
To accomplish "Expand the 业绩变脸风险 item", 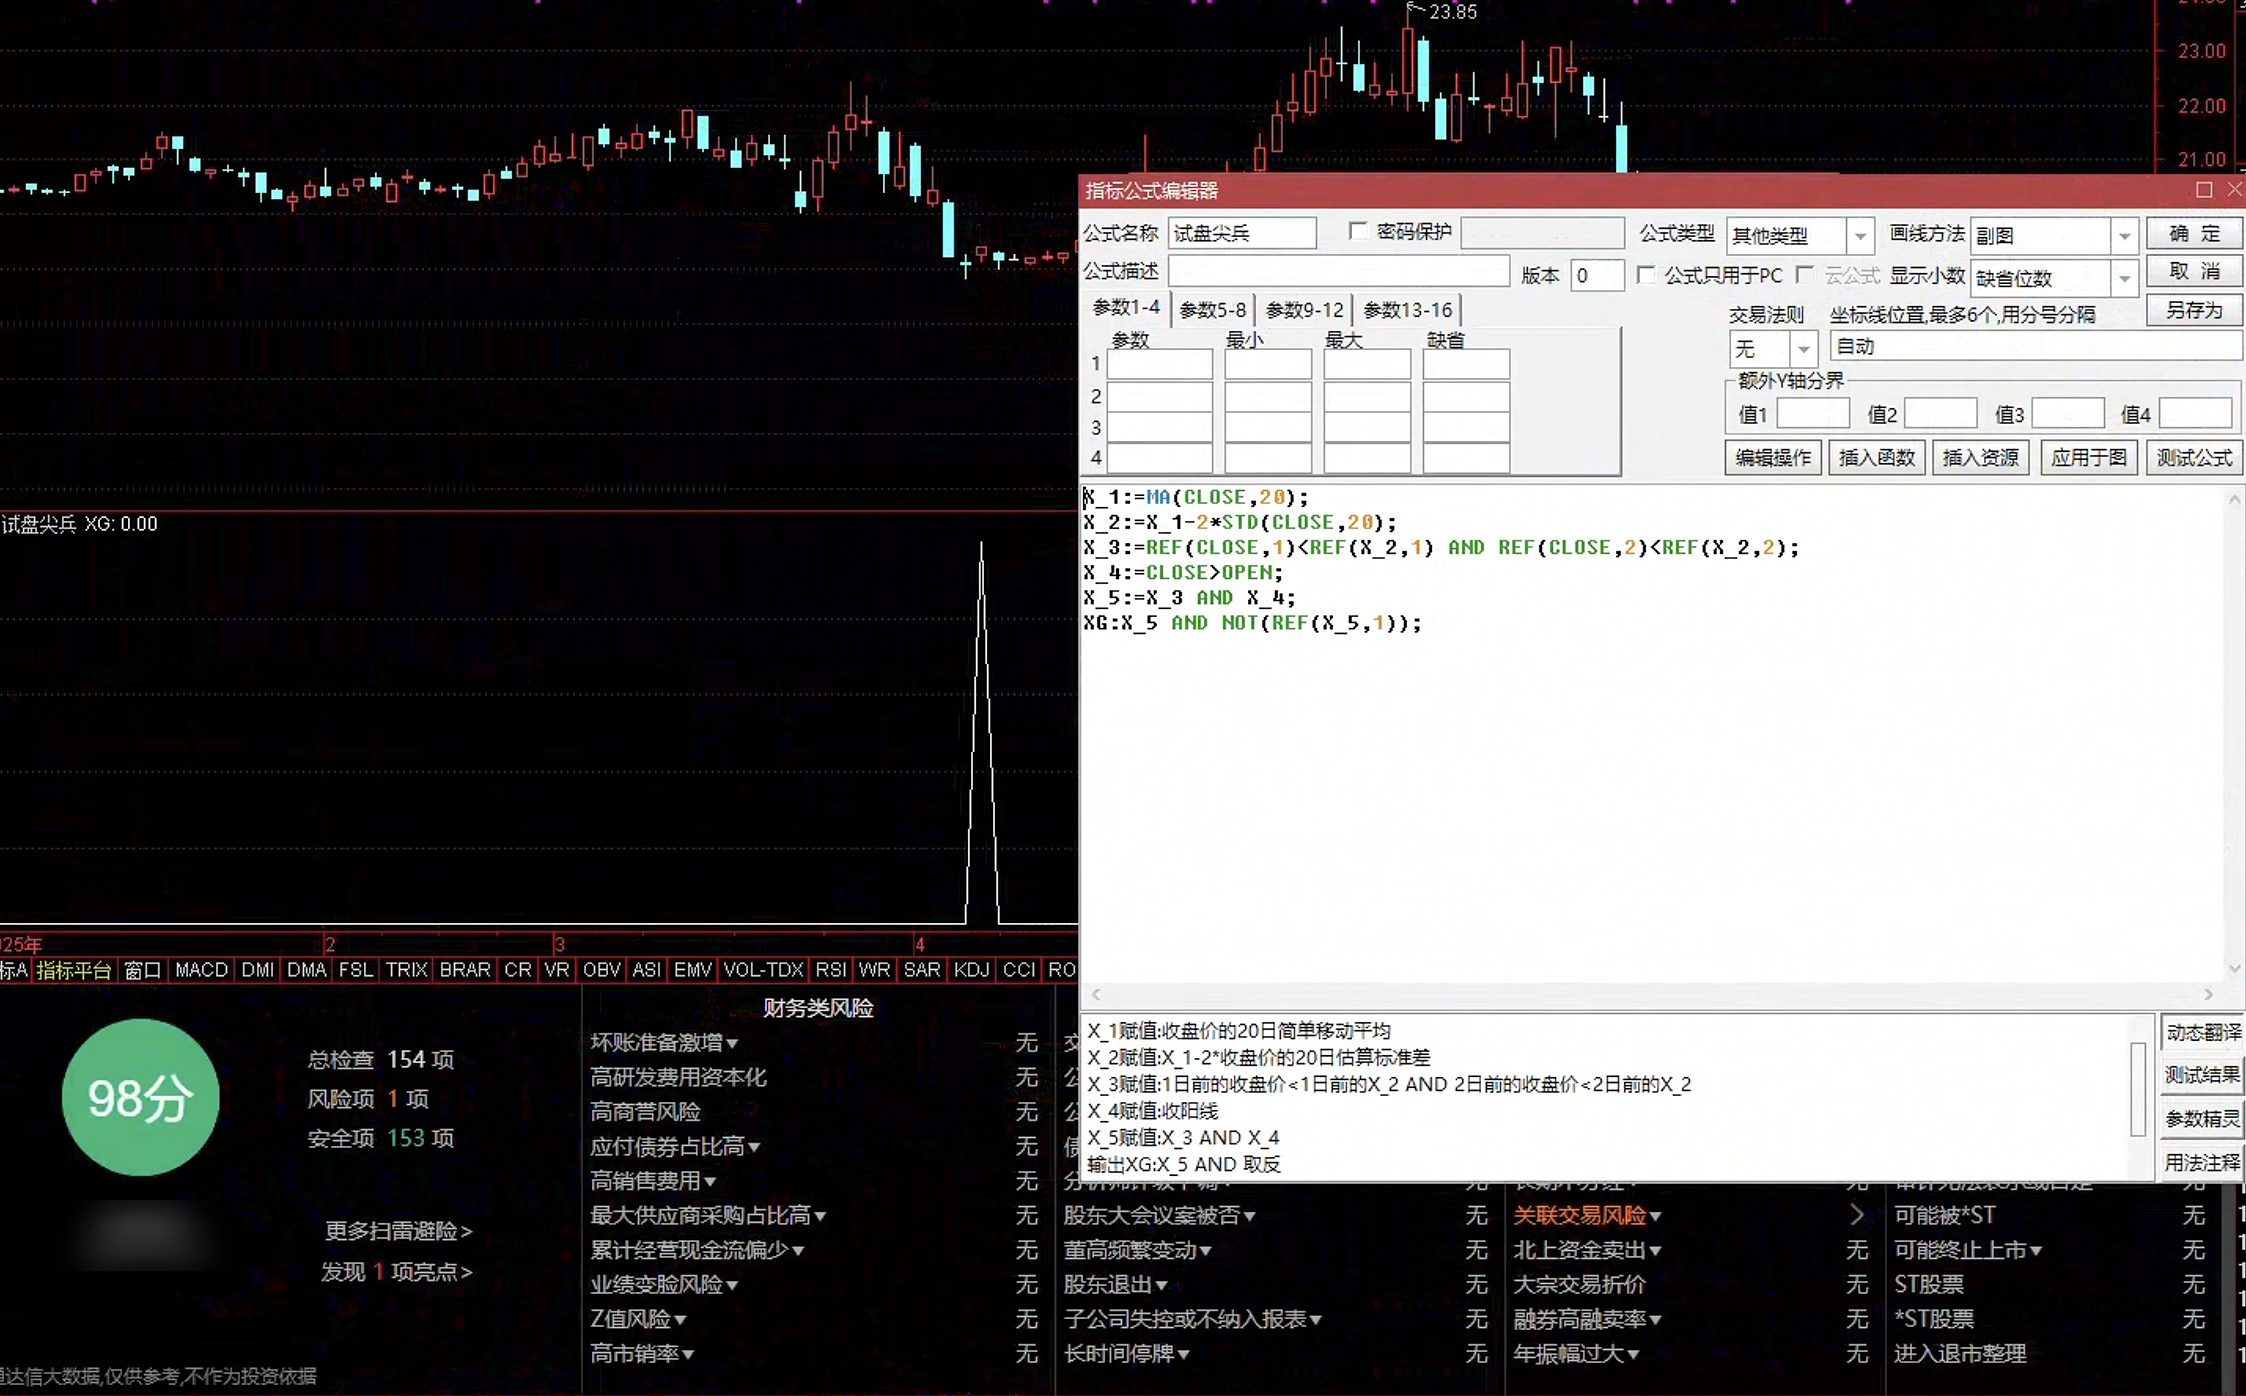I will tap(664, 1284).
